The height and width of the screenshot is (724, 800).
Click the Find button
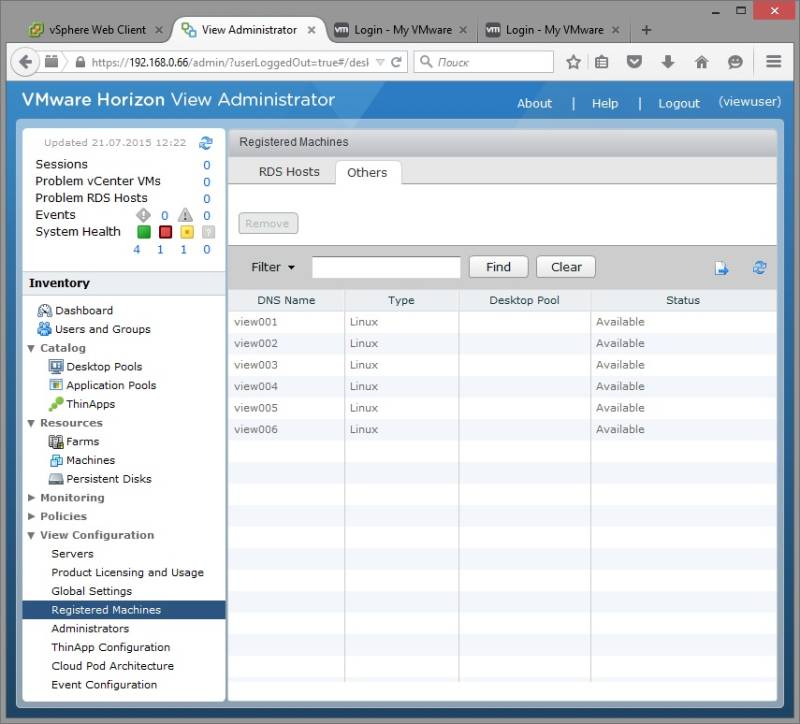pyautogui.click(x=498, y=267)
